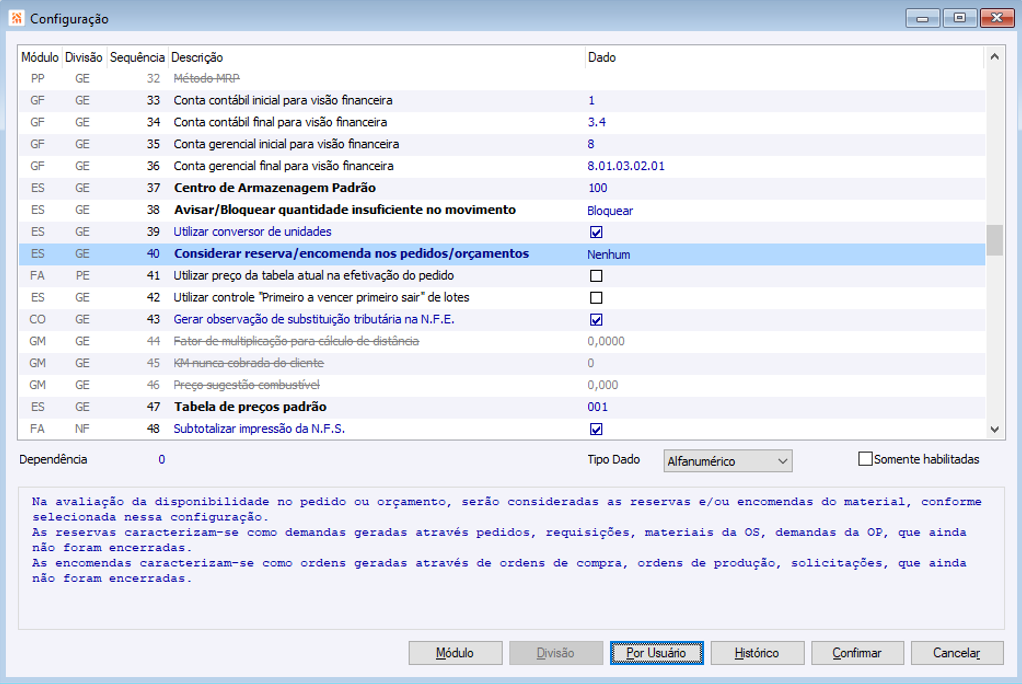Click the '8.01.03.02.01' account value
Viewport: 1022px width, 684px height.
click(626, 166)
